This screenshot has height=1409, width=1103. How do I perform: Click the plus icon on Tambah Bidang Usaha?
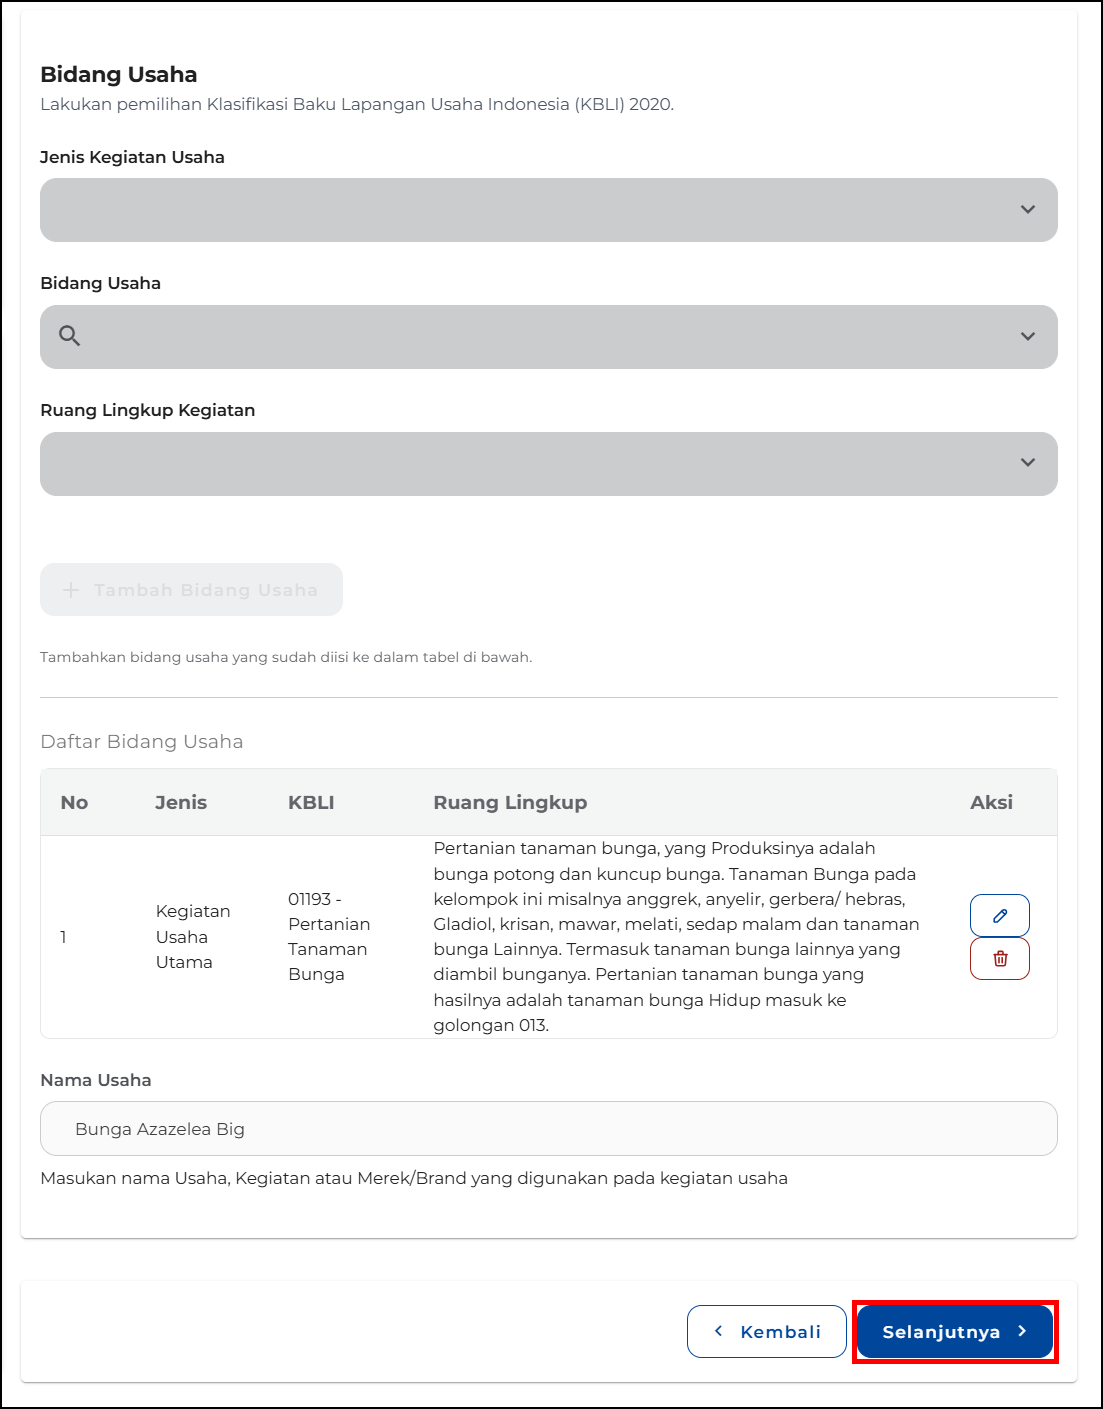(x=71, y=590)
